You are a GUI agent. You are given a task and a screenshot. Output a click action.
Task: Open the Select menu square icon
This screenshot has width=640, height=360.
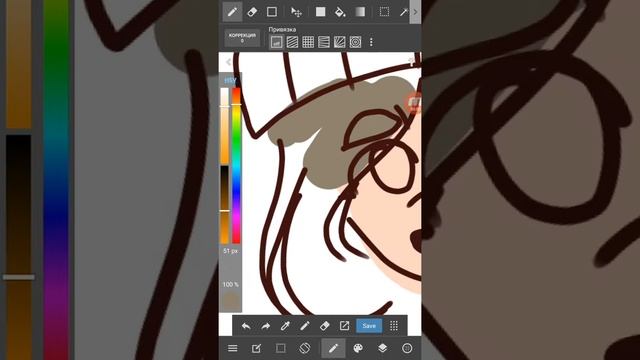coord(280,348)
